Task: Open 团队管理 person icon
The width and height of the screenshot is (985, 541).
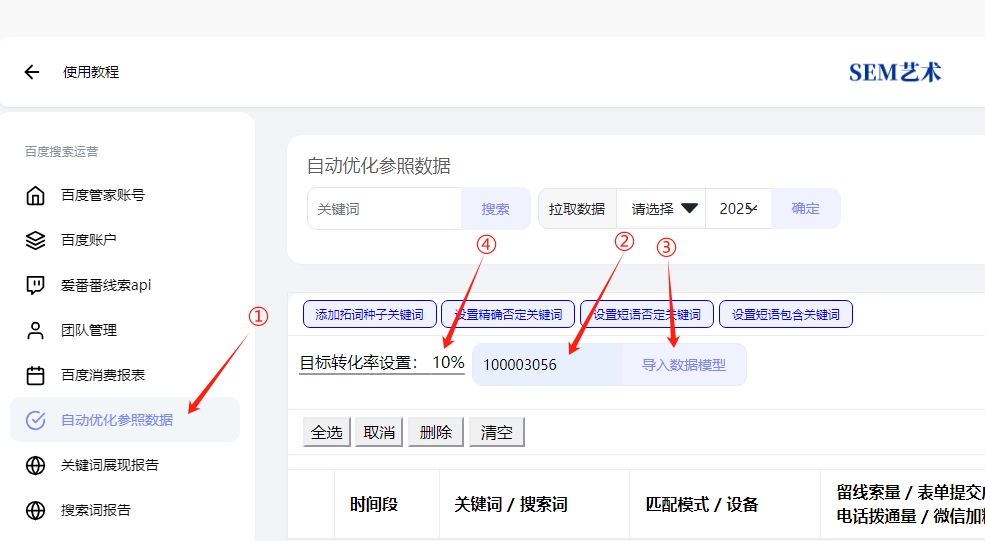Action: coord(36,330)
